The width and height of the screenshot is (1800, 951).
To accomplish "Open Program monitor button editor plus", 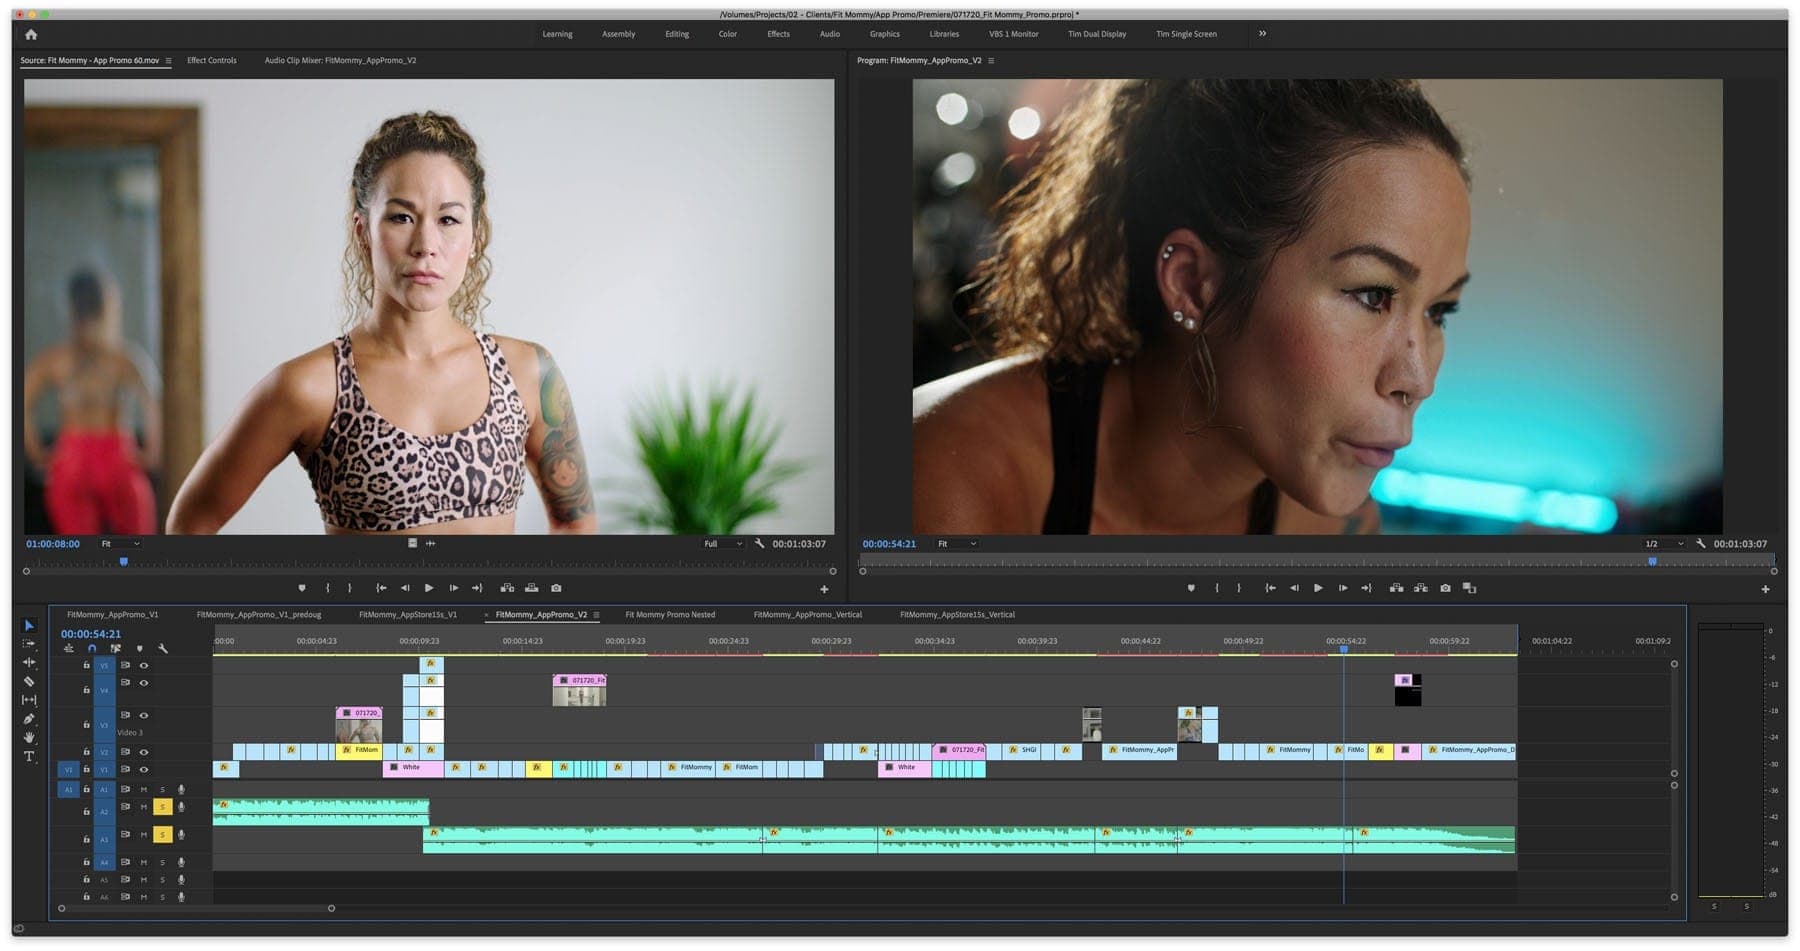I will (x=1765, y=589).
